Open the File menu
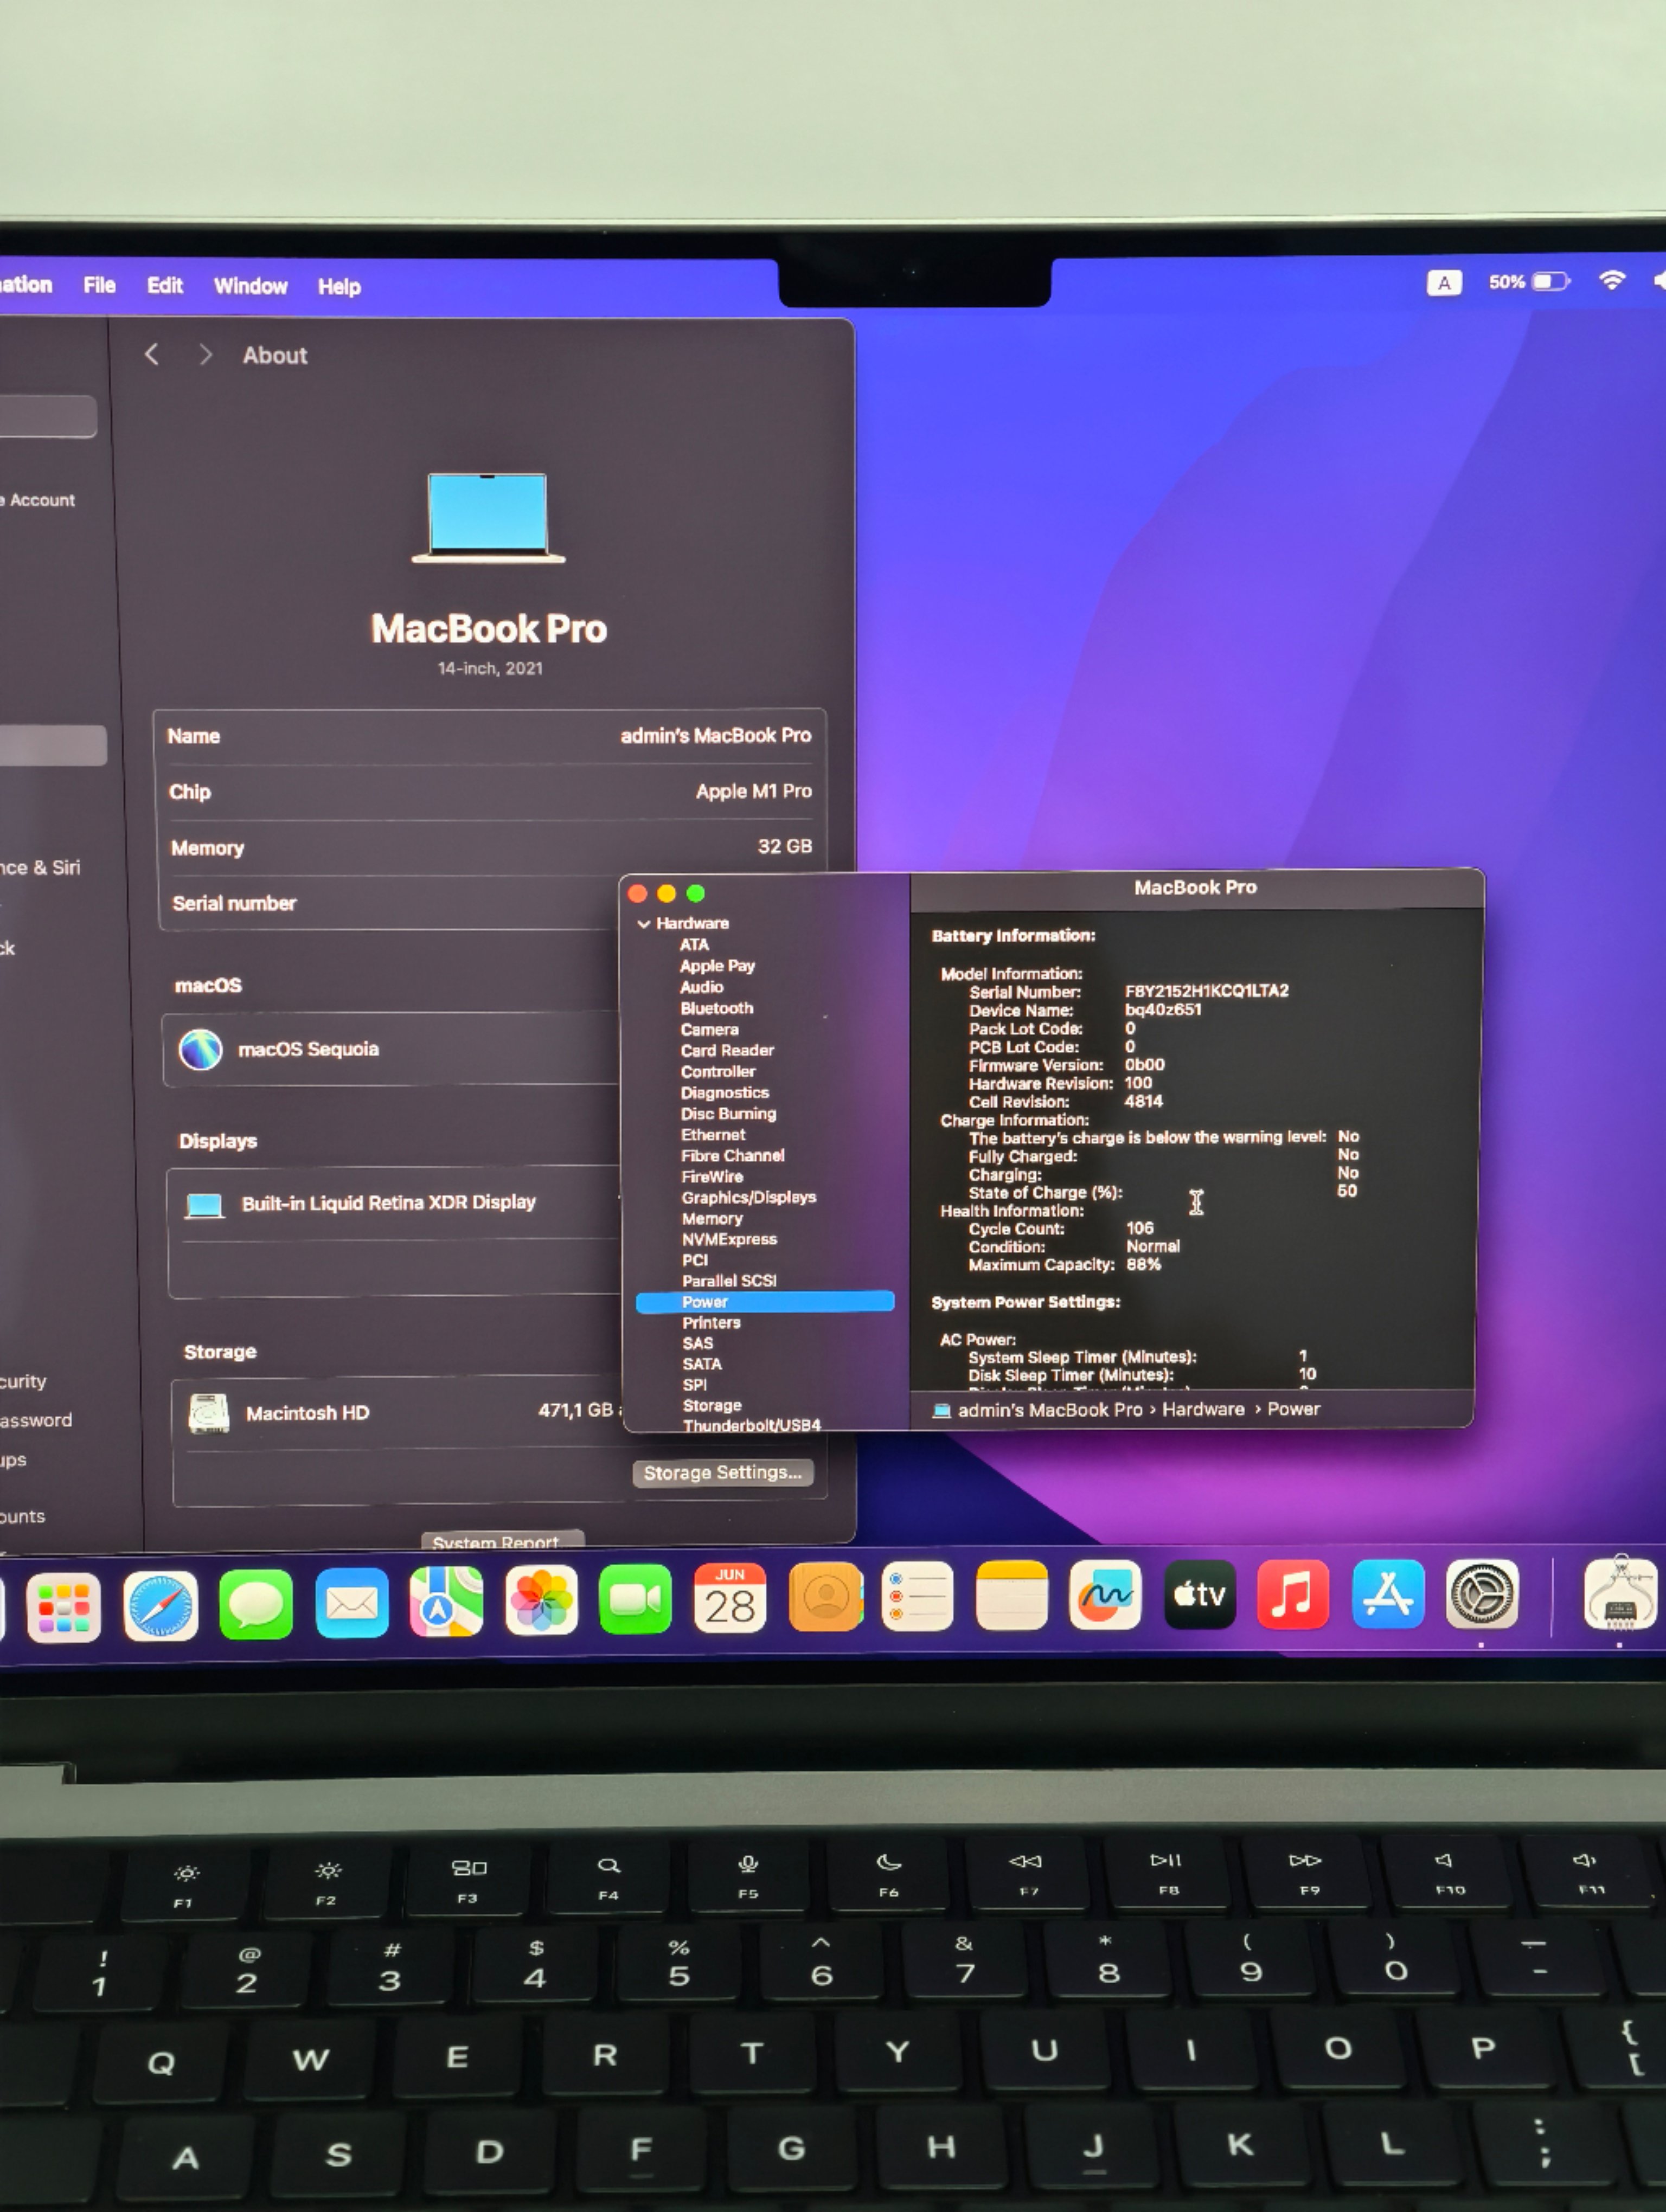 click(99, 285)
